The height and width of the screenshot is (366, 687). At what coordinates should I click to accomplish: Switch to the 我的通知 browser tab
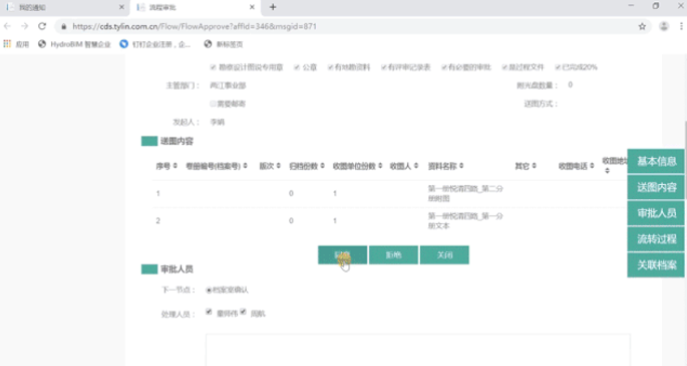pyautogui.click(x=64, y=7)
